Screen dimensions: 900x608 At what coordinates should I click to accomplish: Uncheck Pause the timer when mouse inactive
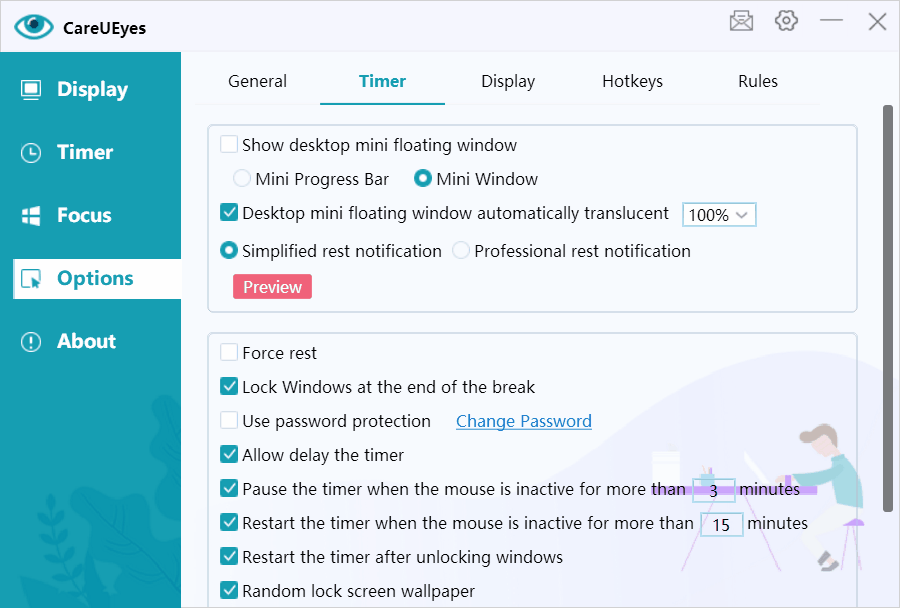tap(229, 488)
